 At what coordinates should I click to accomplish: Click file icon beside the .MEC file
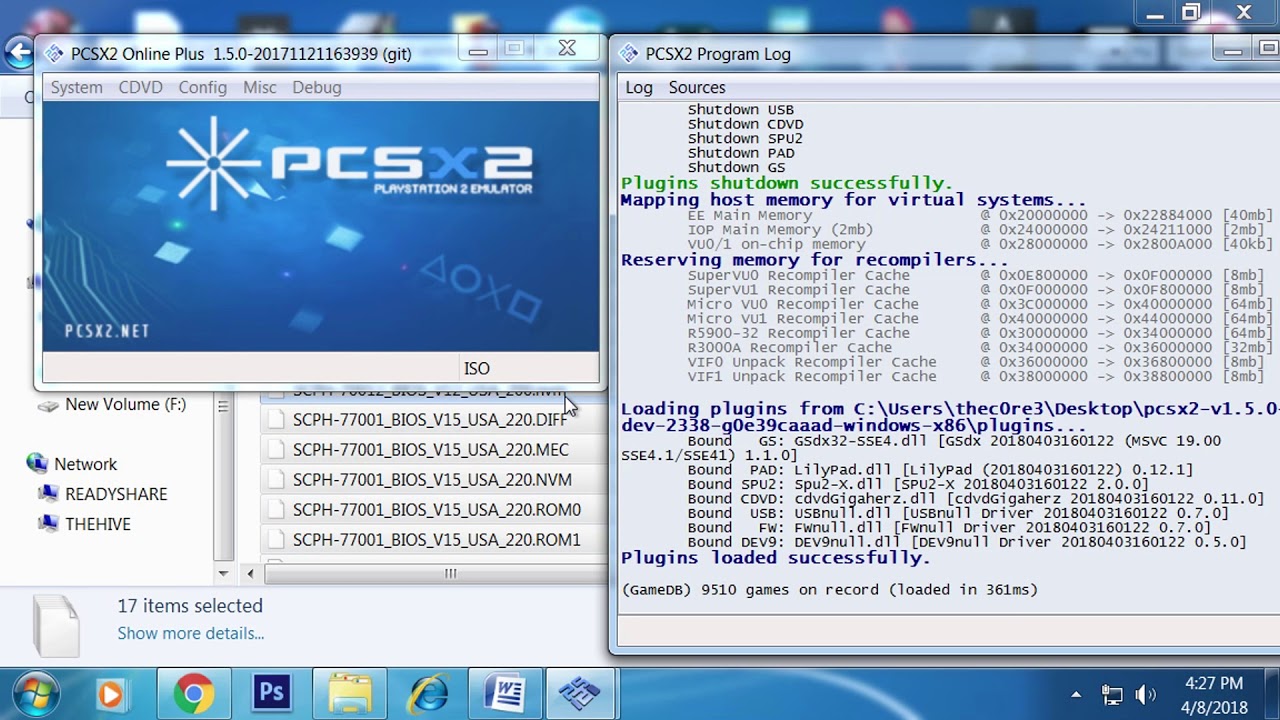(x=276, y=450)
